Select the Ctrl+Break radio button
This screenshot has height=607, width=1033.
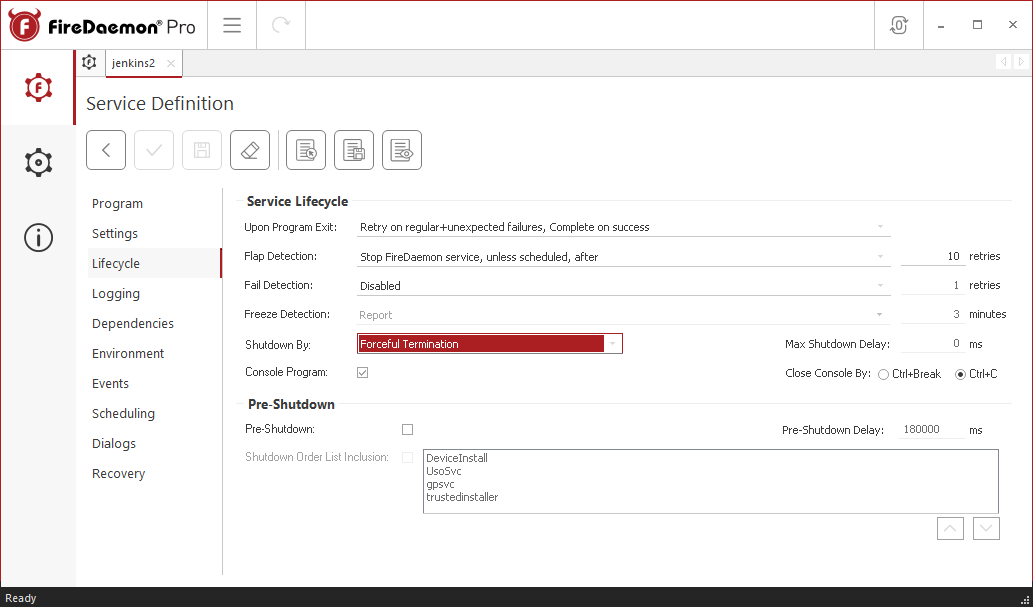883,374
